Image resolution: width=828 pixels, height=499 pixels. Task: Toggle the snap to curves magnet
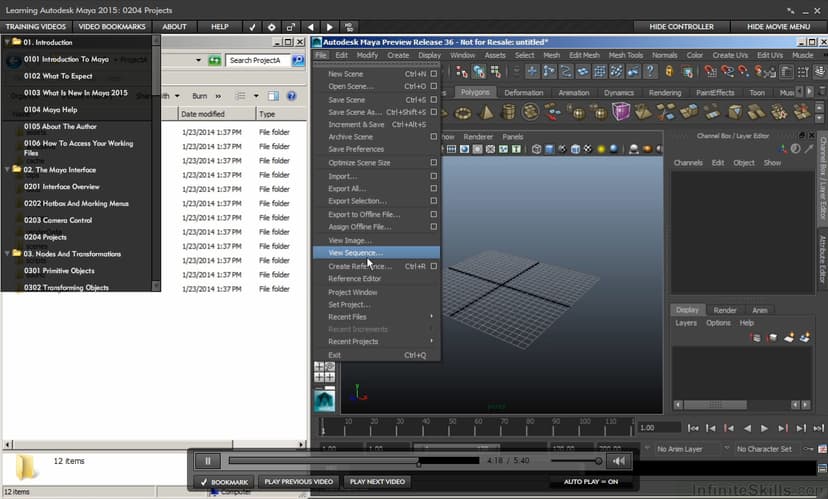(727, 71)
